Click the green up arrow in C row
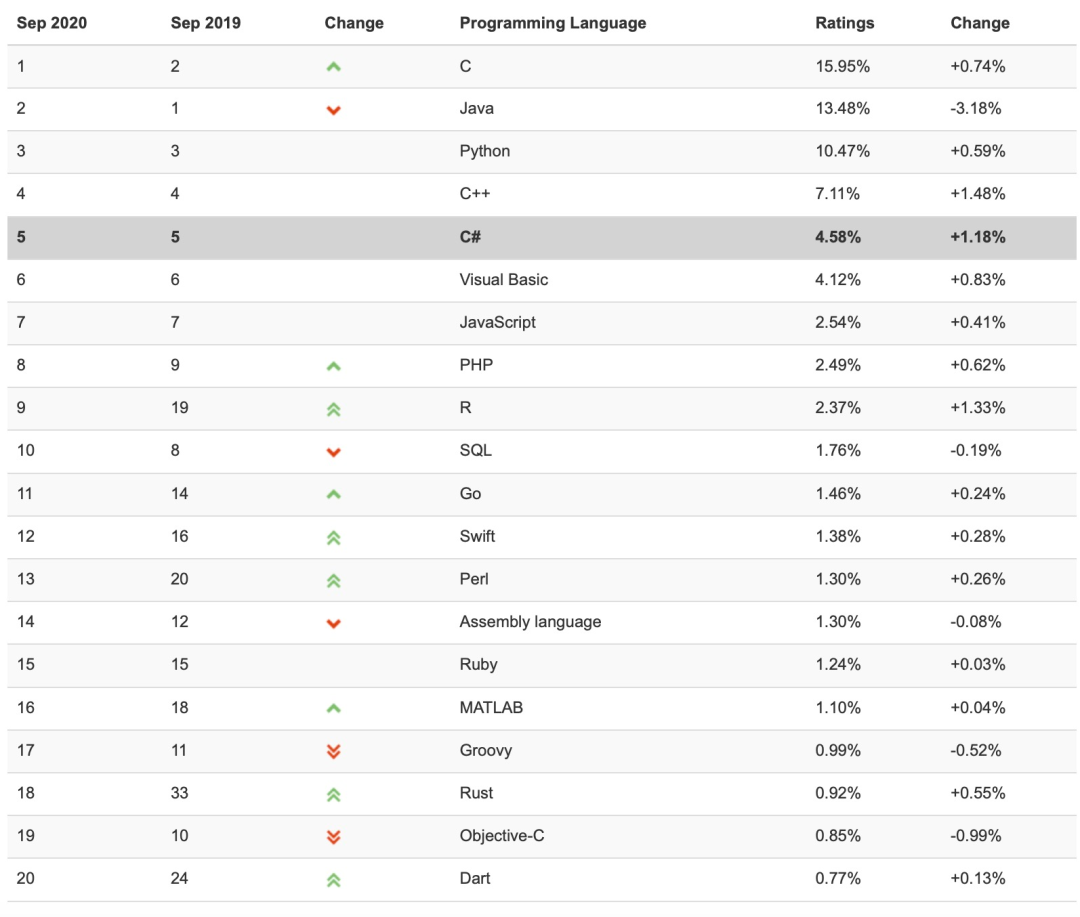 [333, 67]
